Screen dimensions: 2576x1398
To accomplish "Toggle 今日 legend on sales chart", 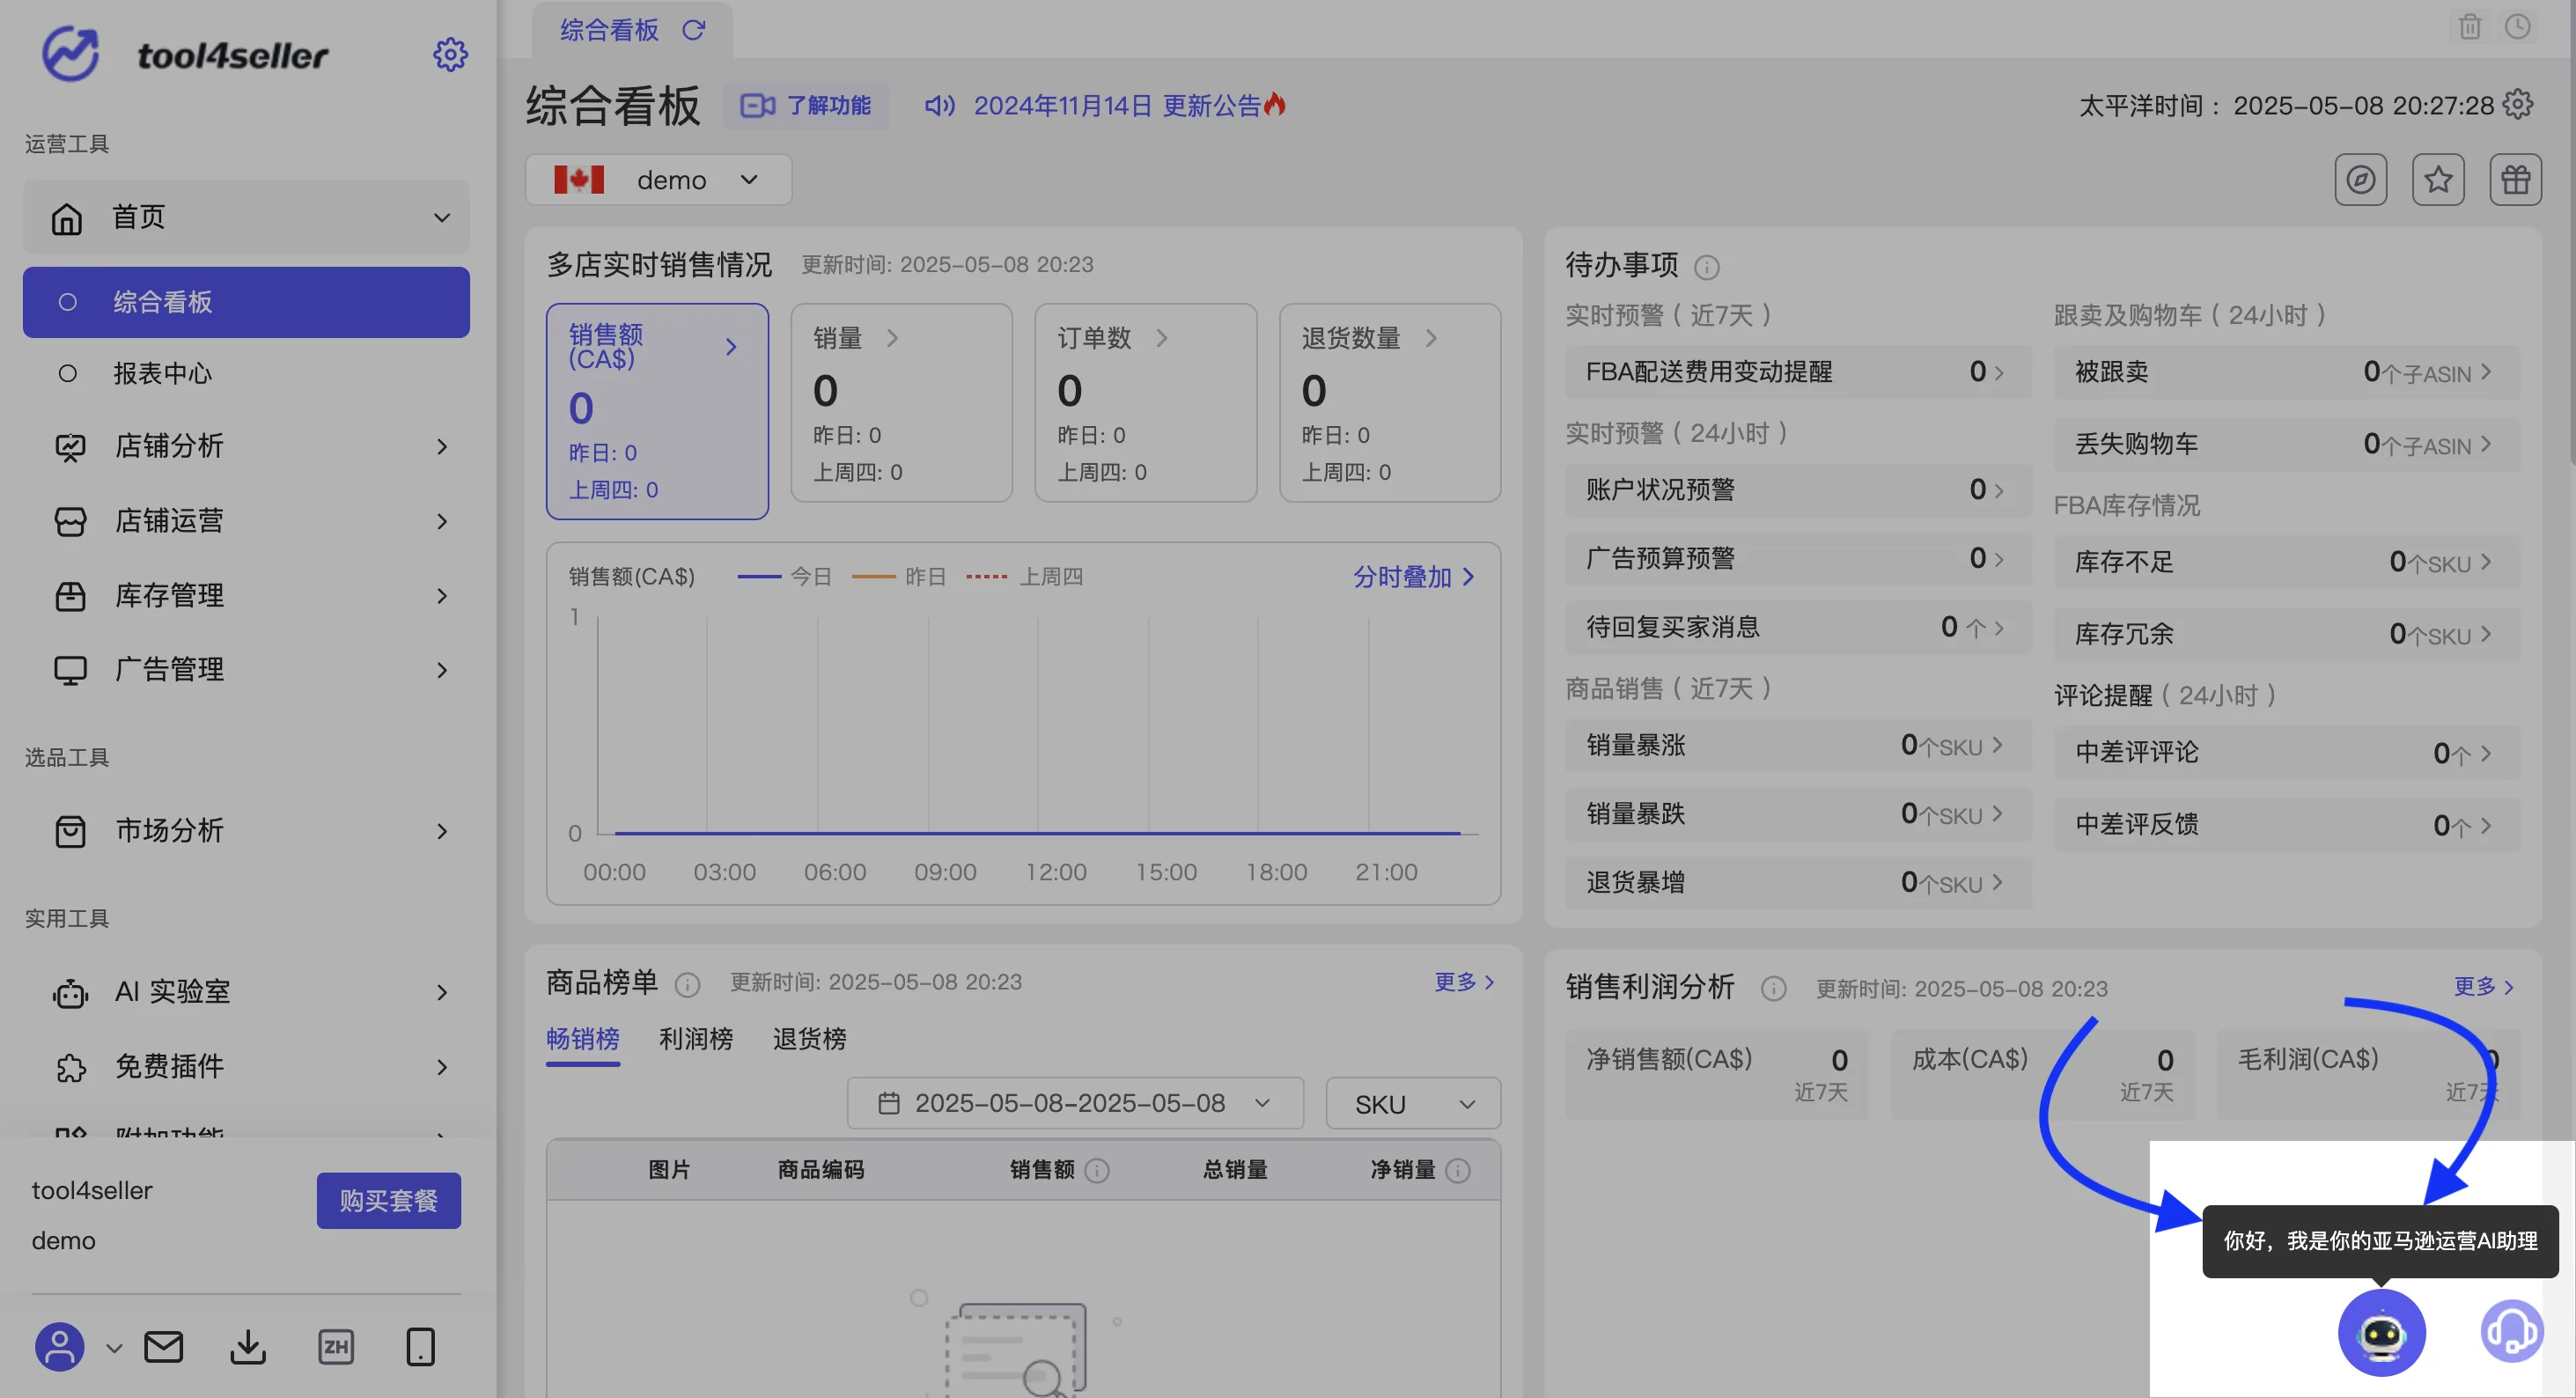I will (x=785, y=577).
